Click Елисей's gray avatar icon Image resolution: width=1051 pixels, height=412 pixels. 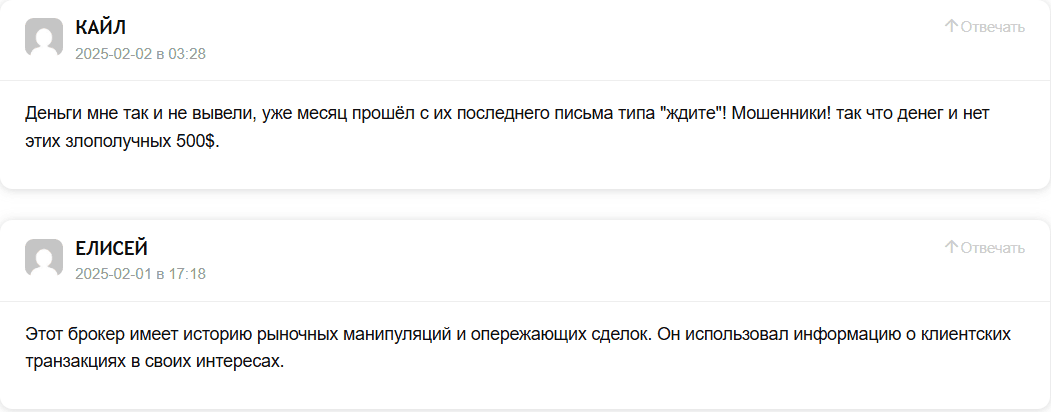(44, 259)
